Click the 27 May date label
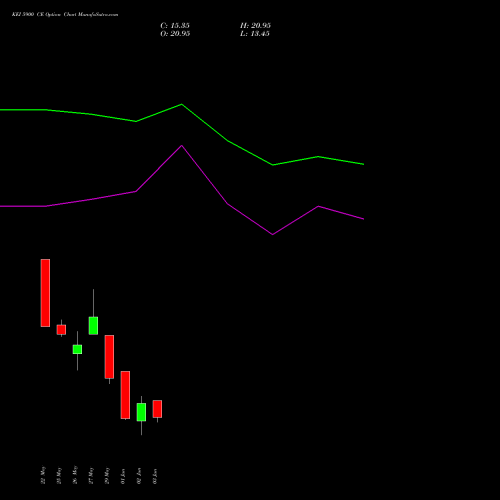 [x=91, y=475]
